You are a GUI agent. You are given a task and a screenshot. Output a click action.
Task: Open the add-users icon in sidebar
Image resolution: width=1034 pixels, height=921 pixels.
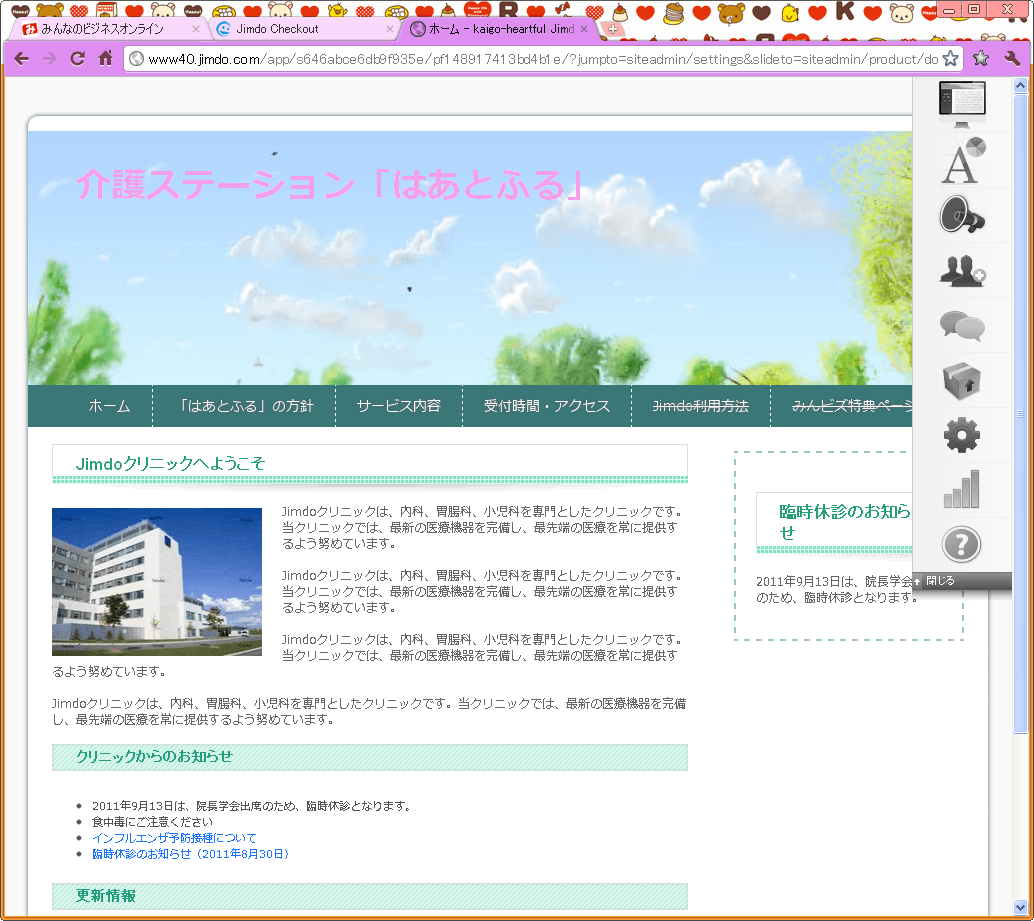(961, 270)
